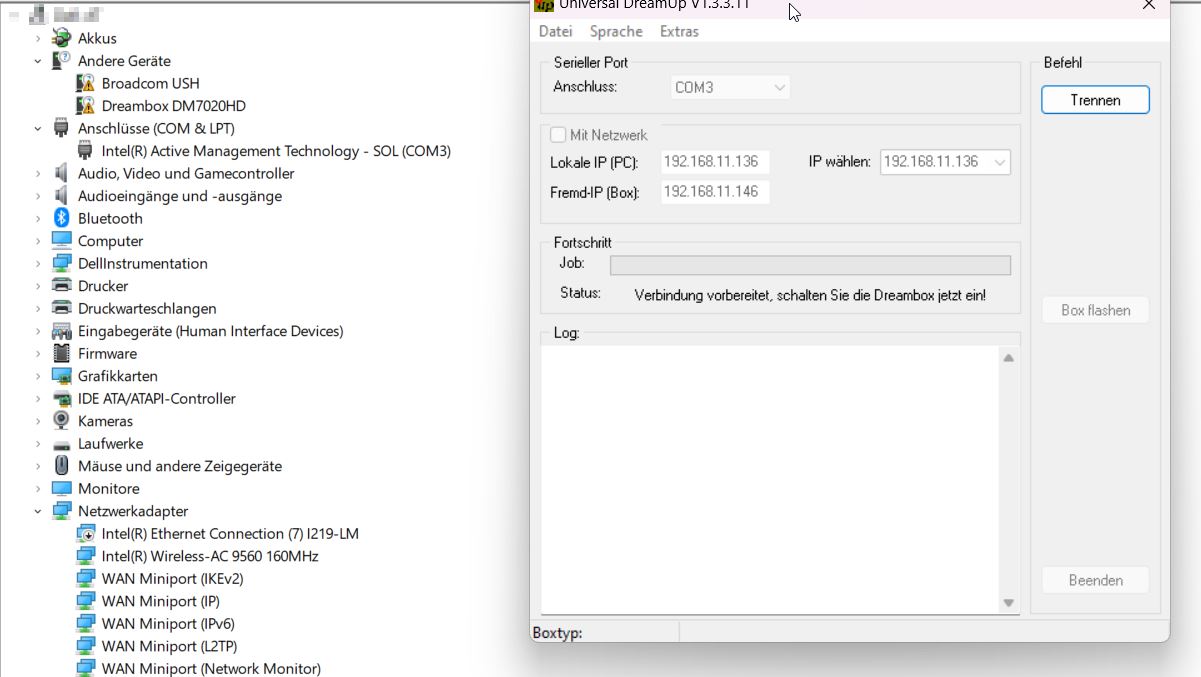1201x677 pixels.
Task: Click the Firmware category icon
Action: pos(61,353)
